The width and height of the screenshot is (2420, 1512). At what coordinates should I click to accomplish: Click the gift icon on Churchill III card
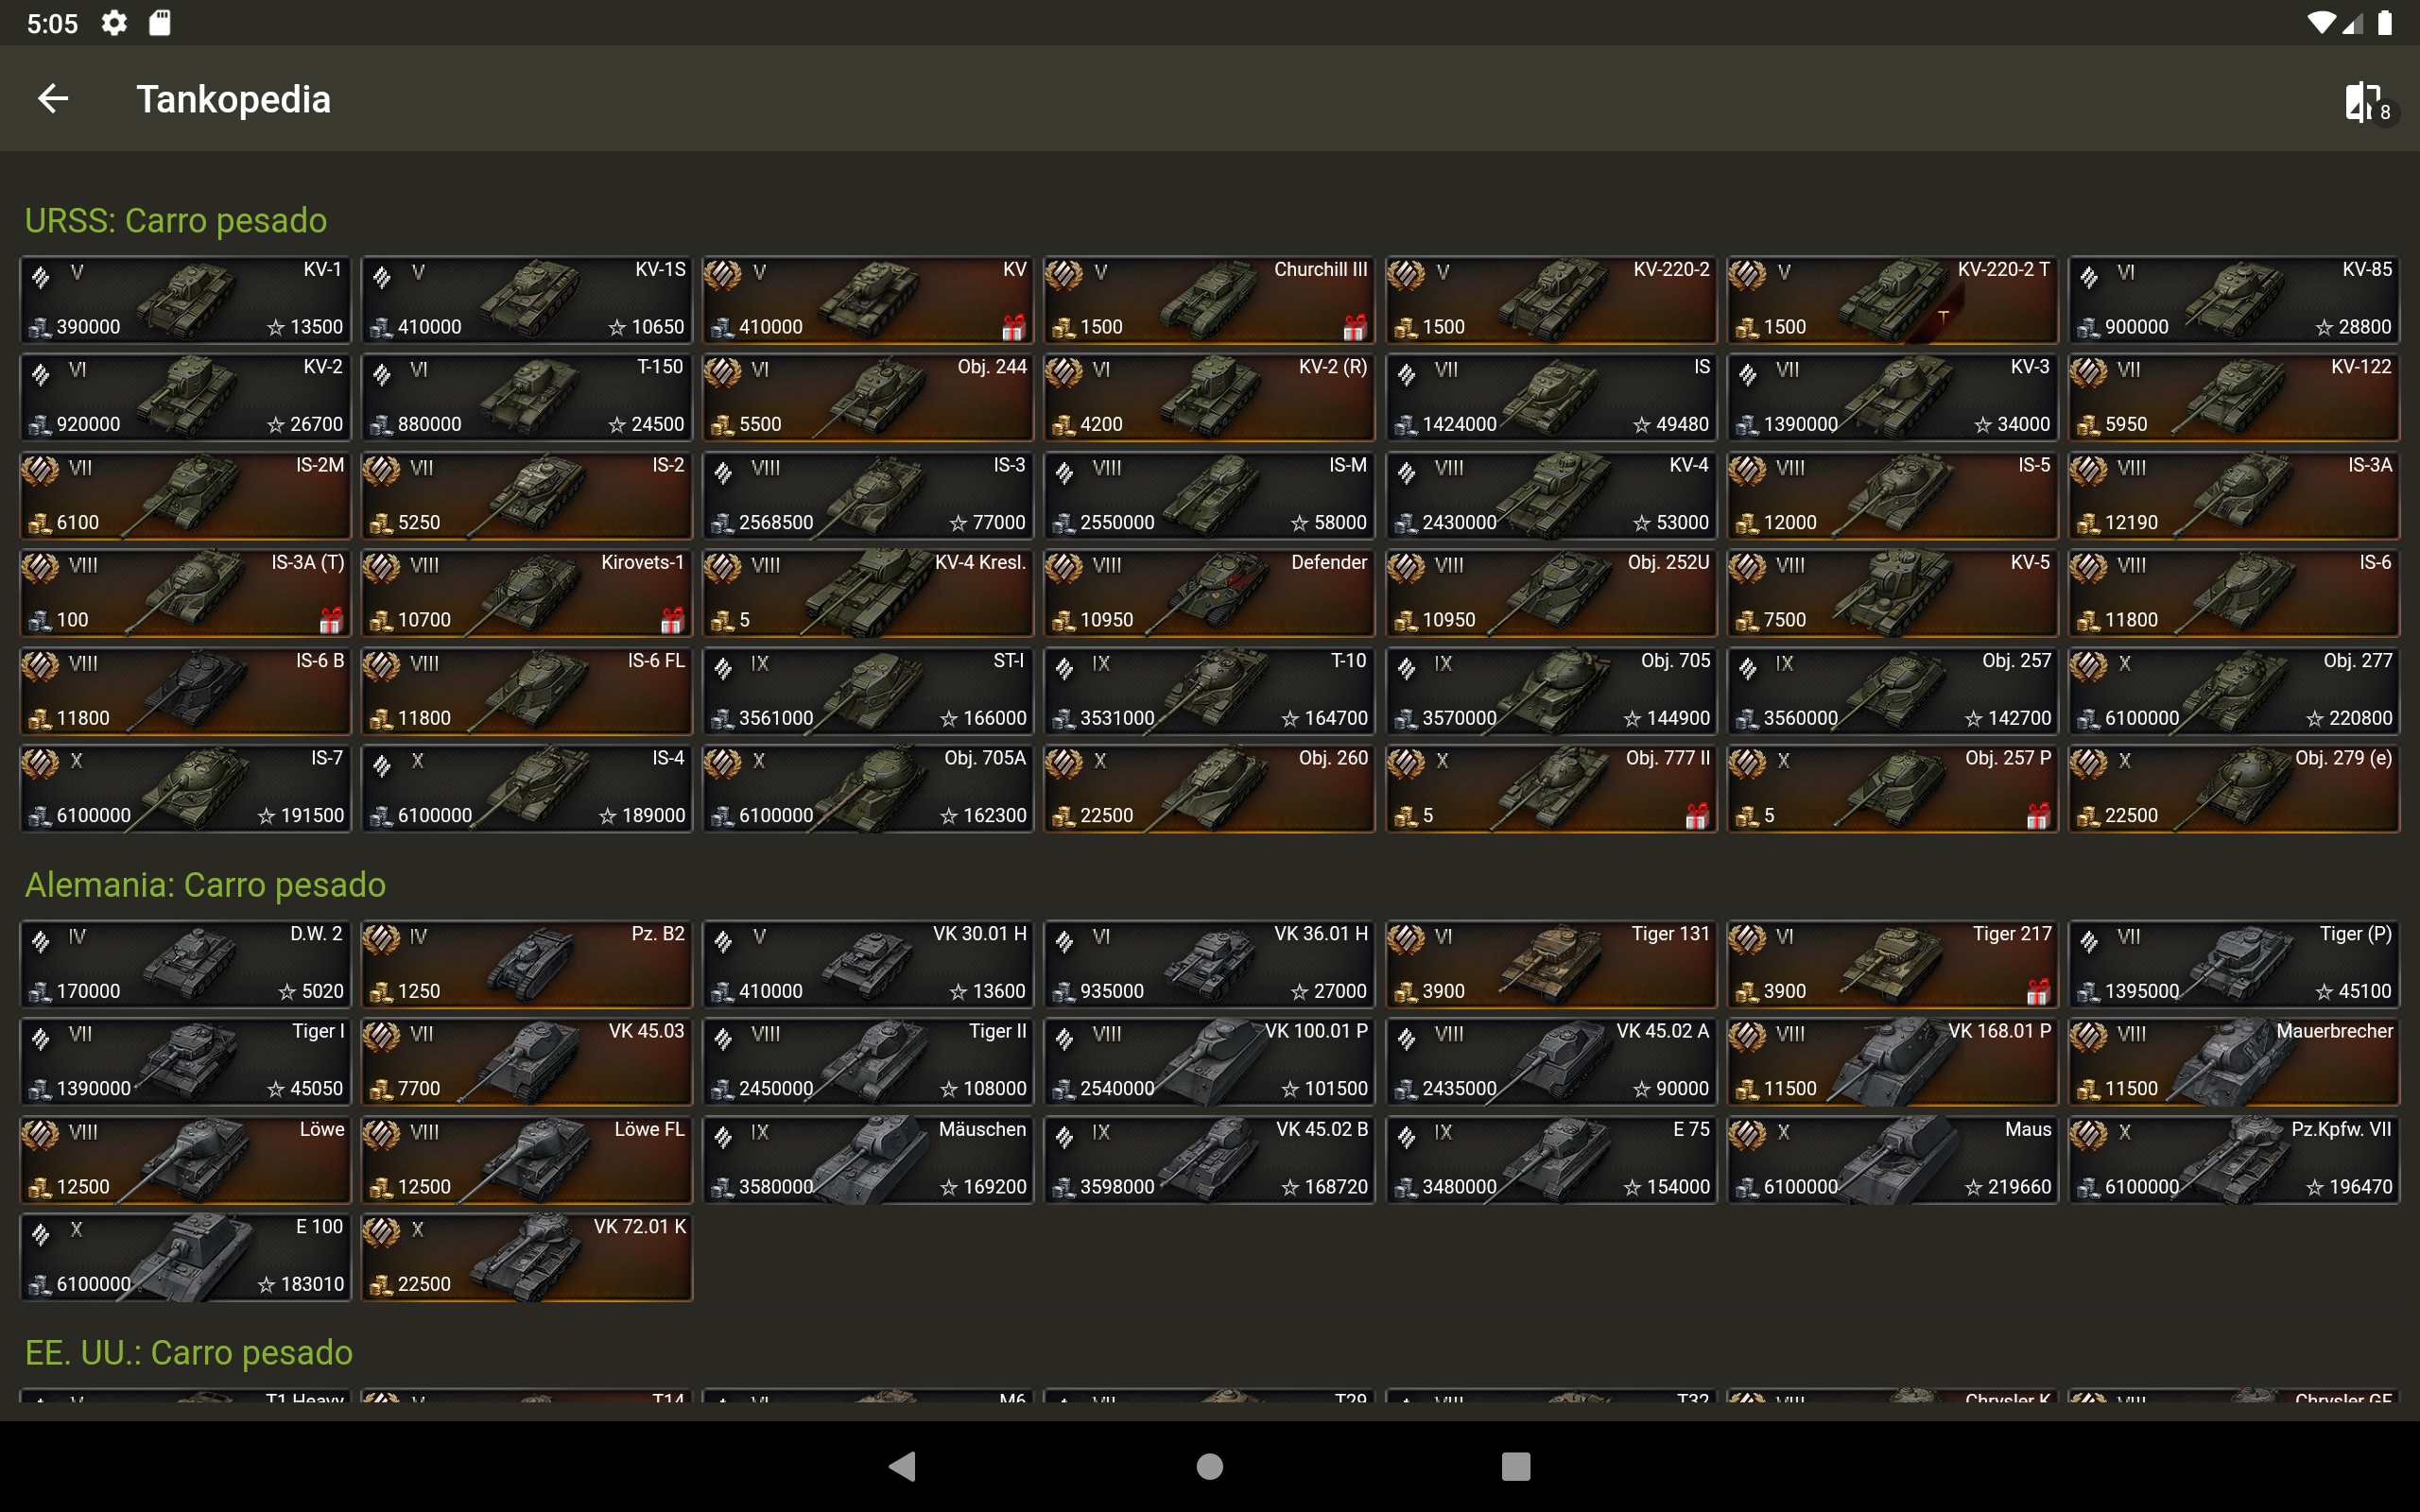click(1355, 327)
